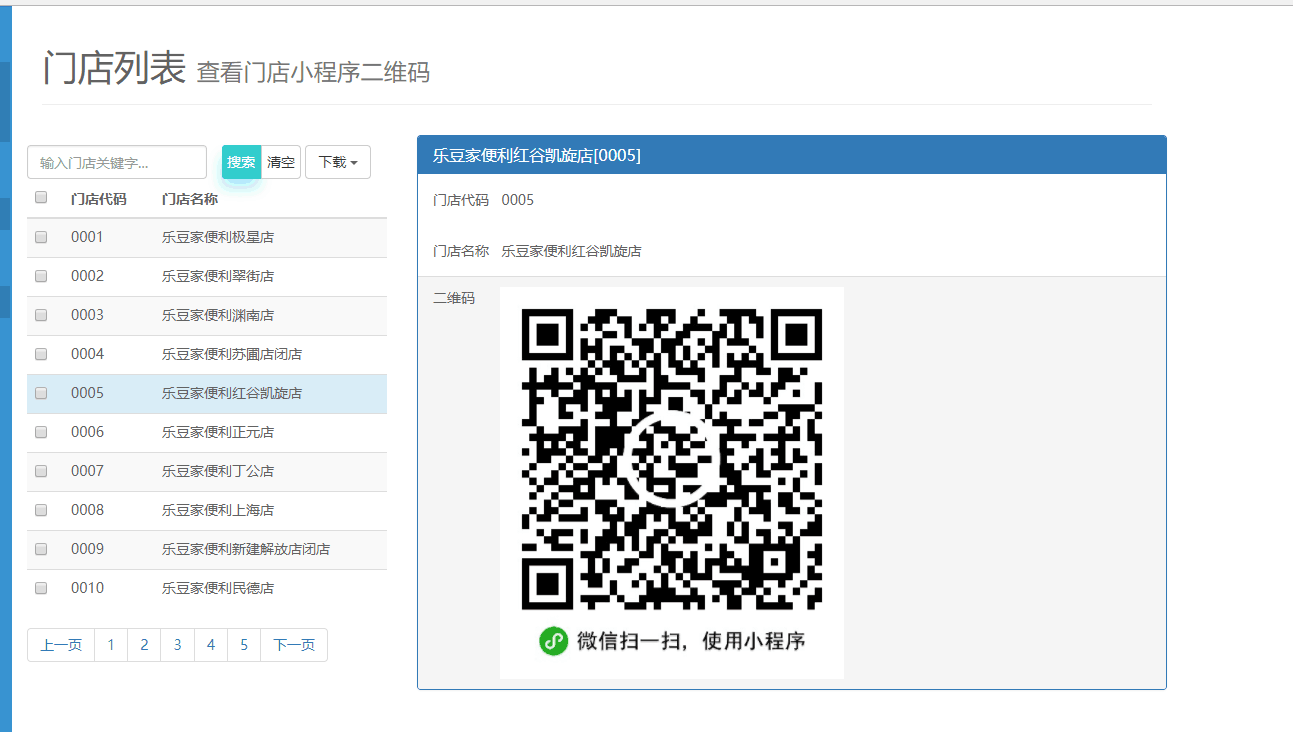Check the box for store 0006

(41, 432)
